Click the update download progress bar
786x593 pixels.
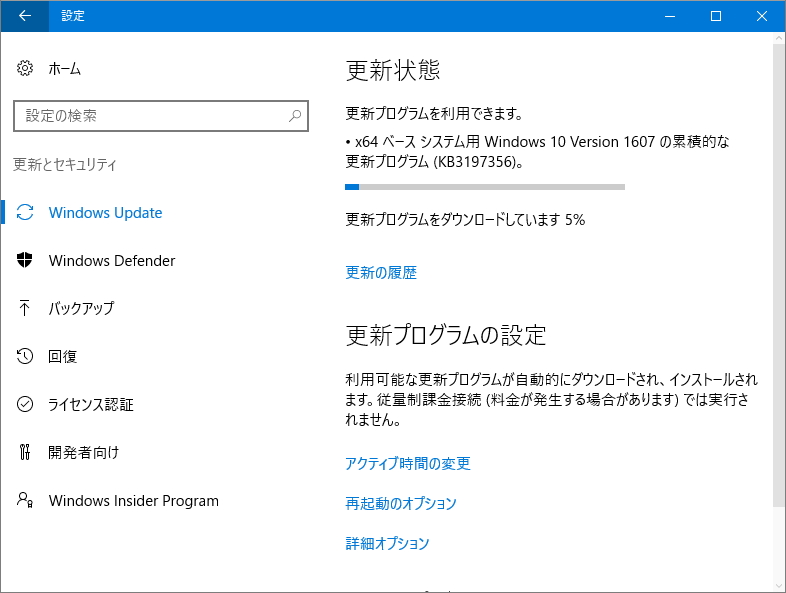point(485,187)
